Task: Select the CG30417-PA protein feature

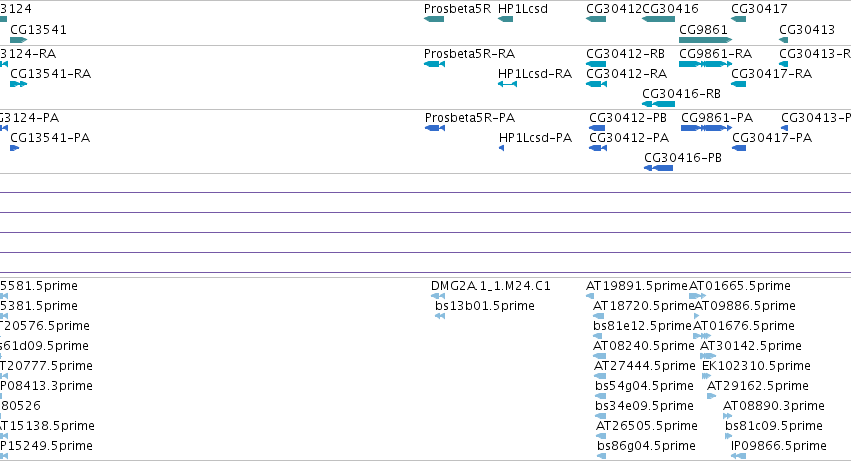Action: pos(739,148)
